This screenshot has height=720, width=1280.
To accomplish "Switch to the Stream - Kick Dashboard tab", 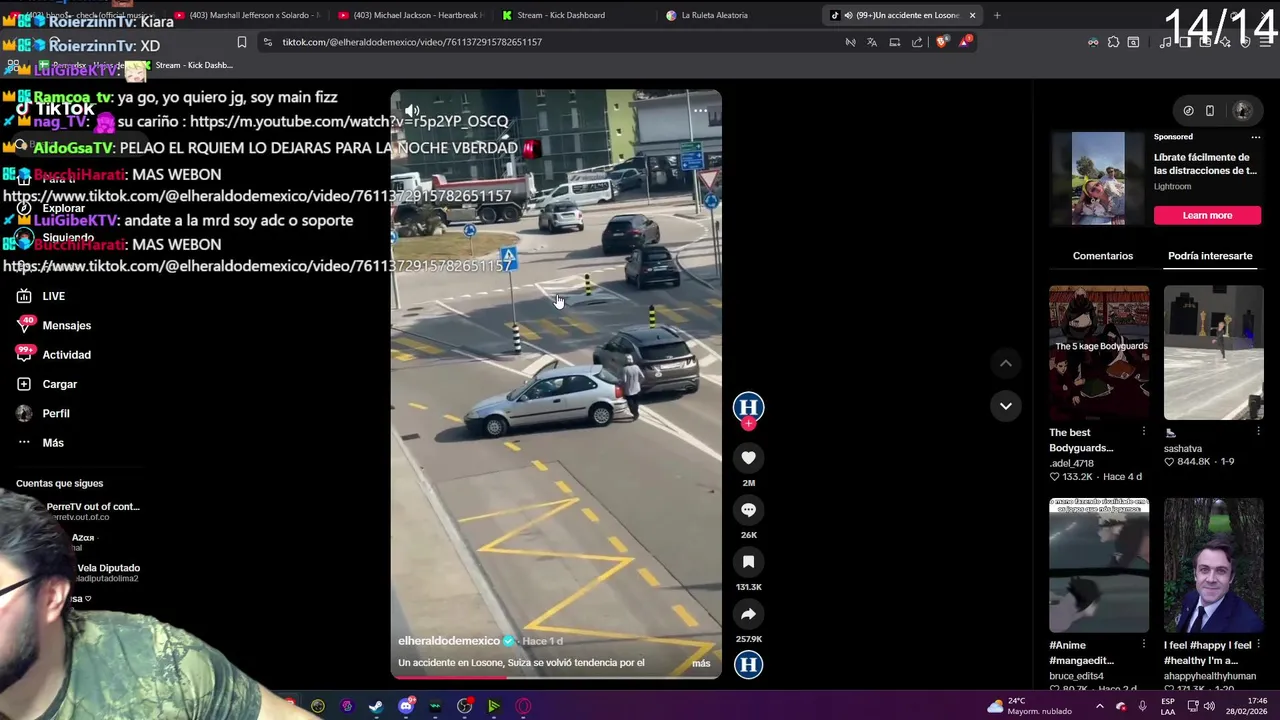I will (561, 15).
